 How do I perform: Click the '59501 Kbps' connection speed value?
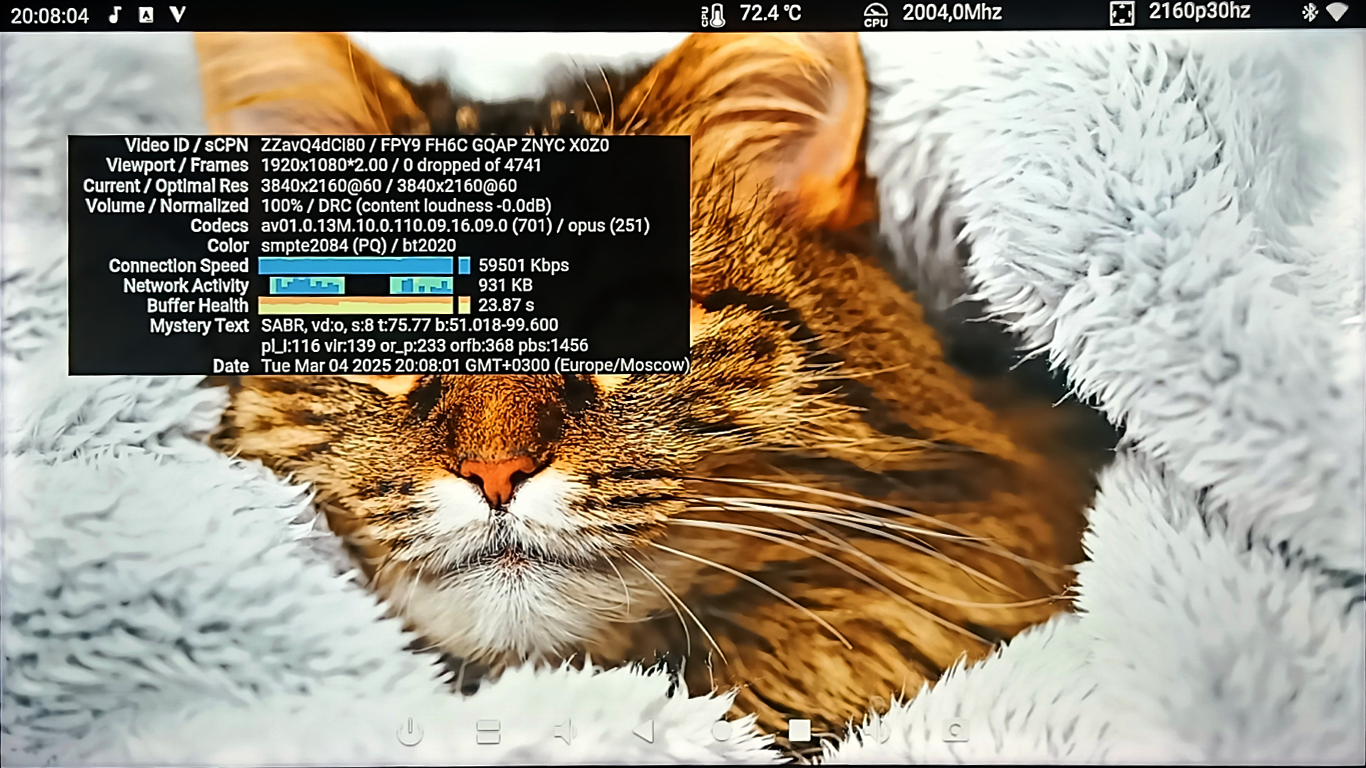(524, 265)
